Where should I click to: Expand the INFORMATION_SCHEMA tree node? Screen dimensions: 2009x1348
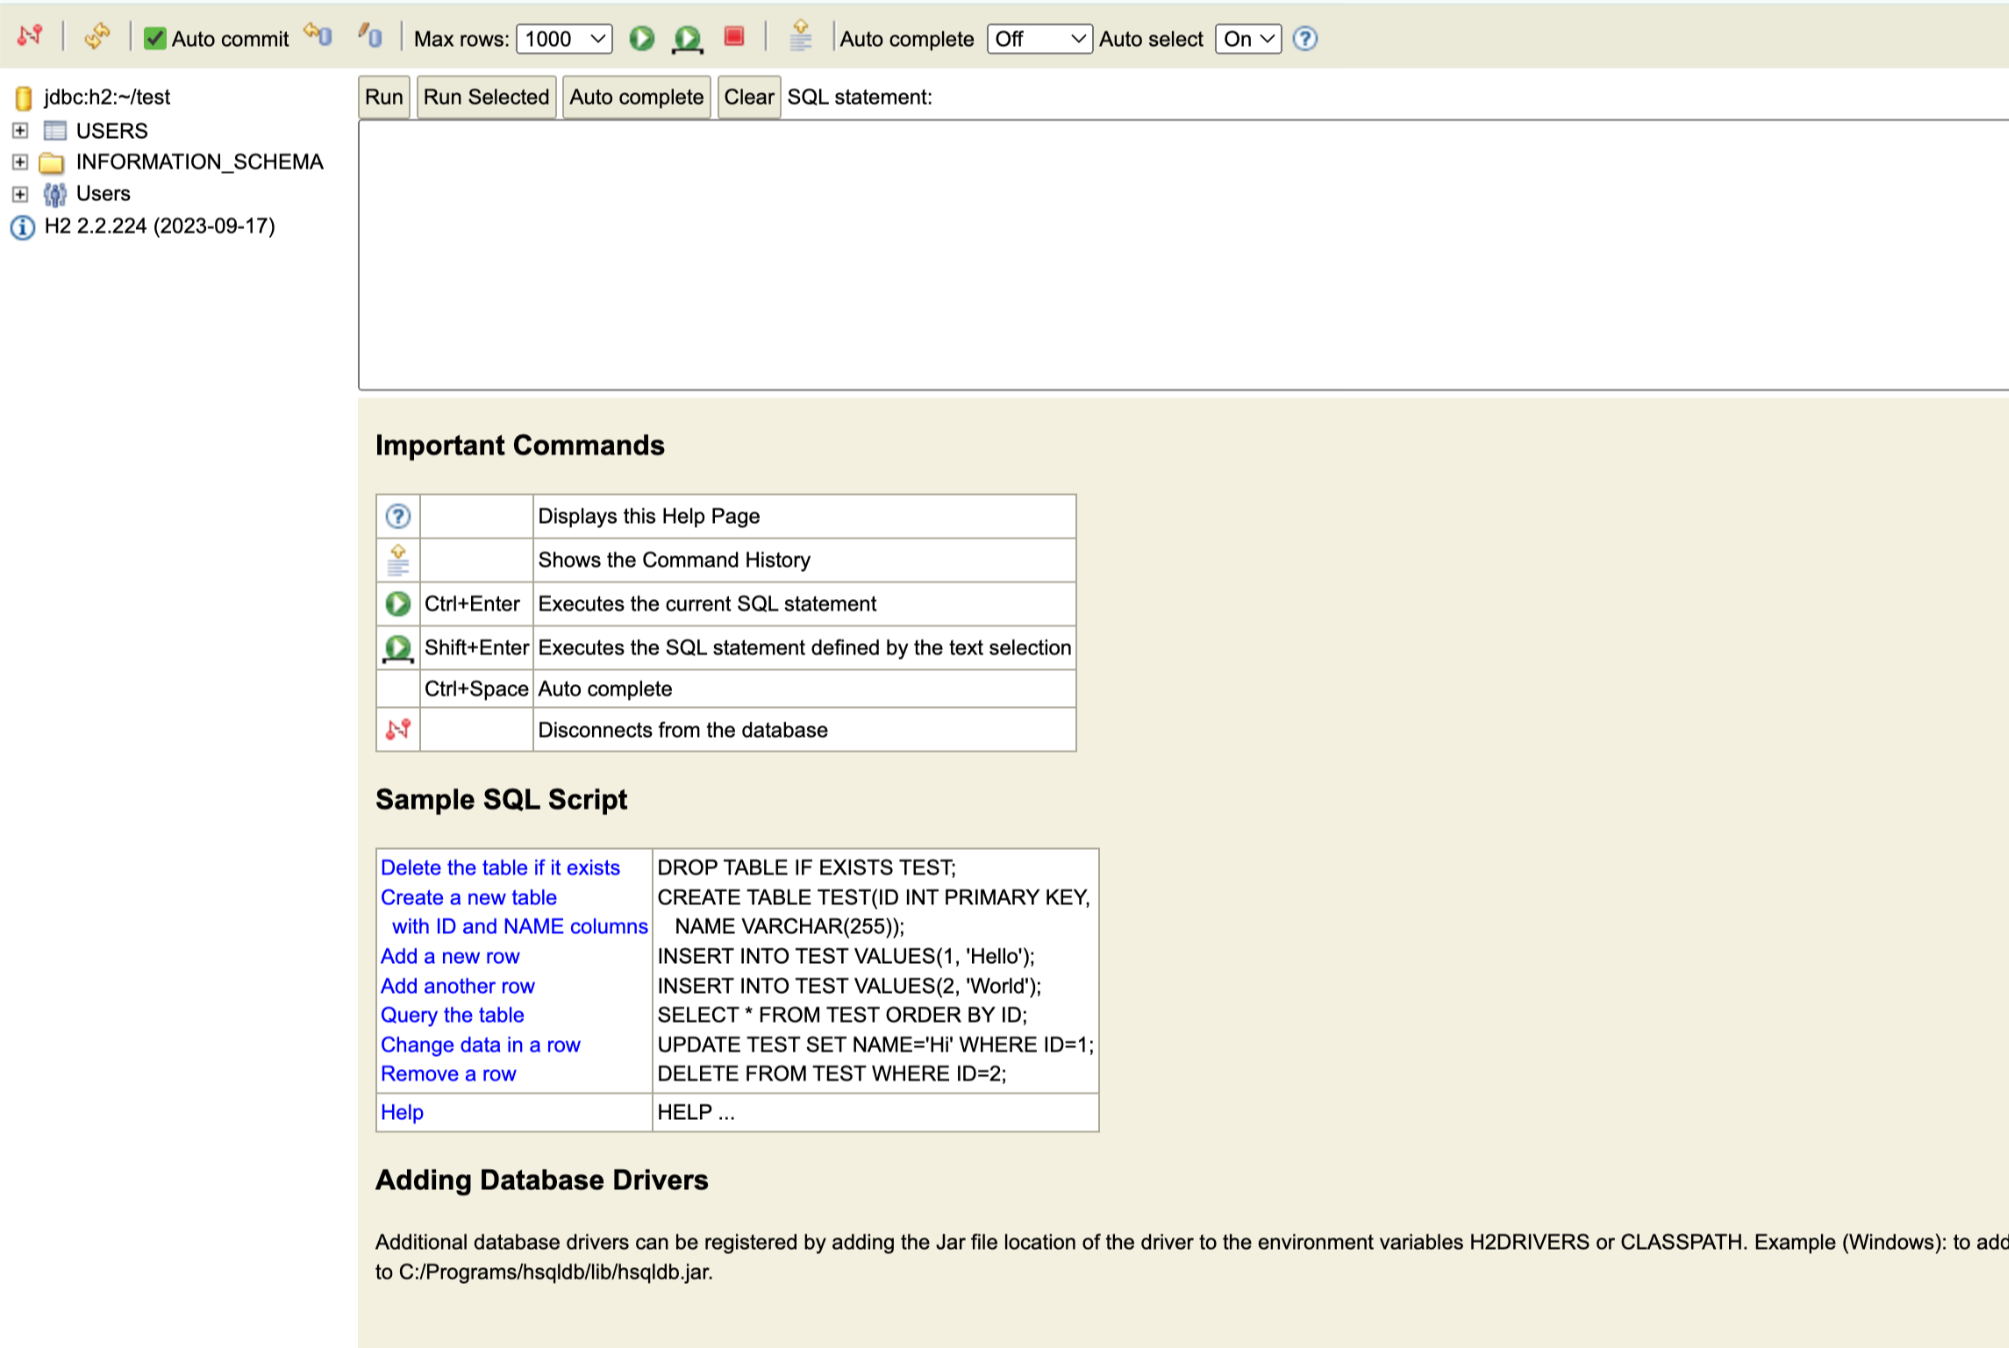click(x=20, y=162)
